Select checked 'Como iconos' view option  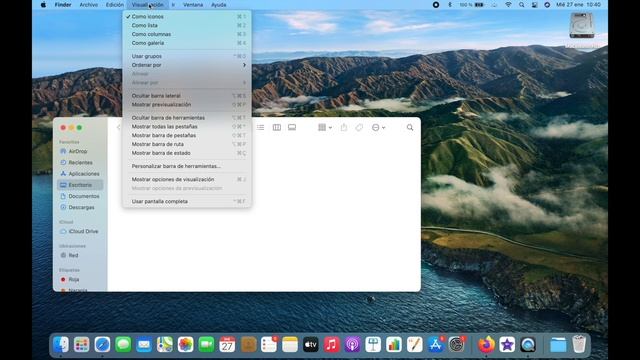187,17
